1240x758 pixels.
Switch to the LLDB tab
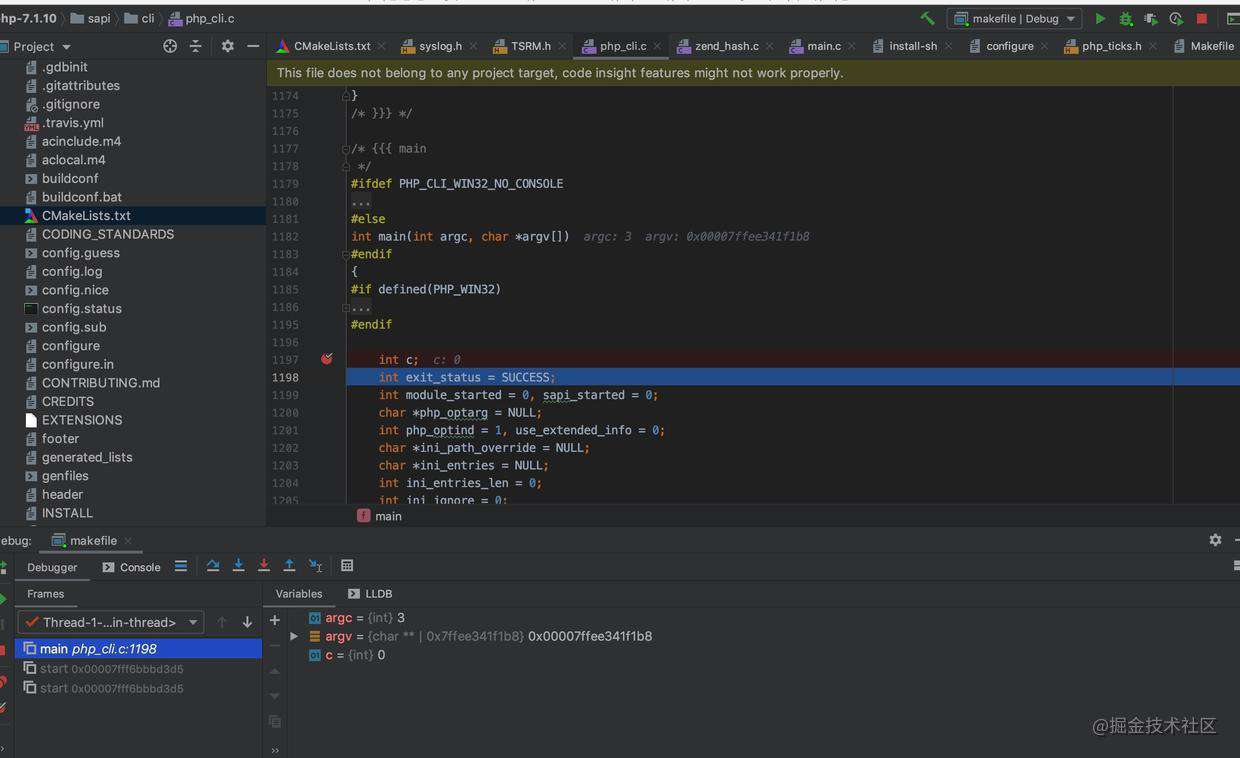pyautogui.click(x=371, y=594)
